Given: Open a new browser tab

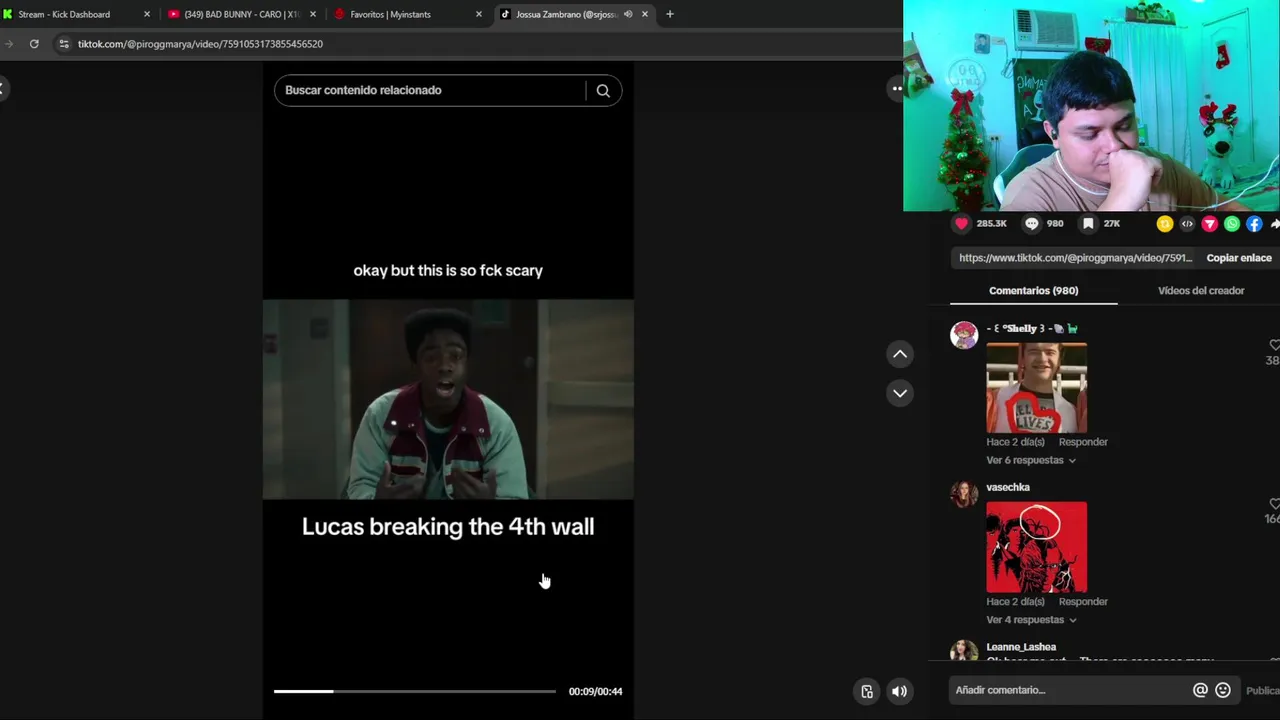Looking at the screenshot, I should [x=670, y=14].
